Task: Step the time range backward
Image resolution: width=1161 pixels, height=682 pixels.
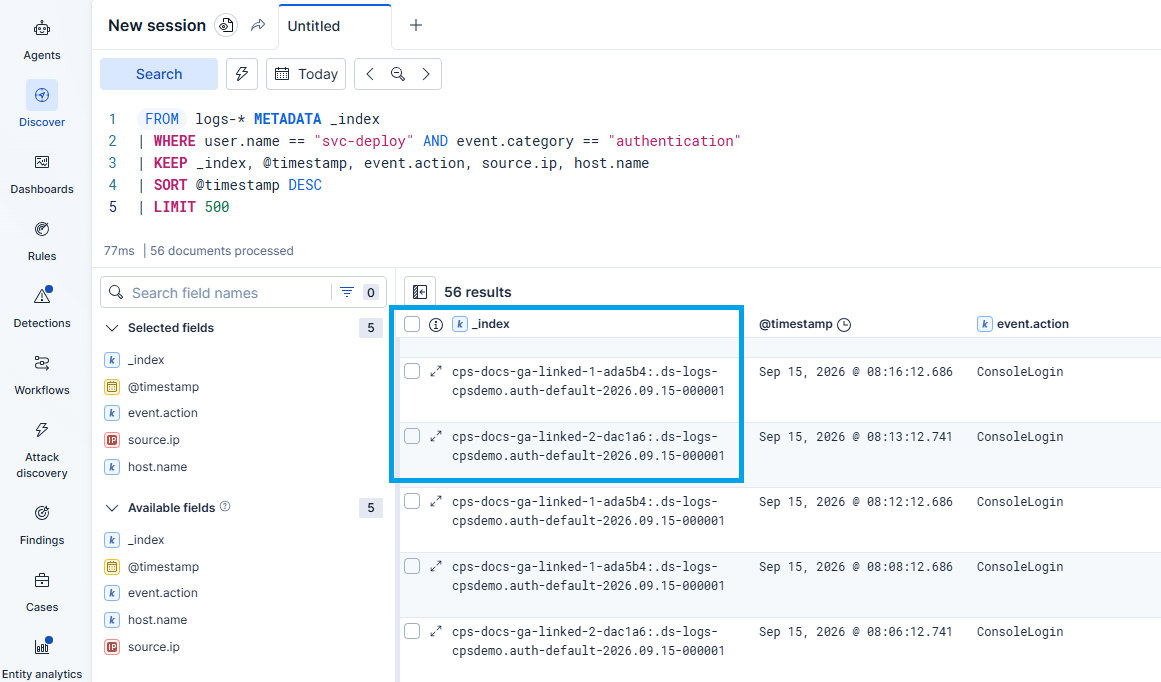Action: [x=370, y=74]
